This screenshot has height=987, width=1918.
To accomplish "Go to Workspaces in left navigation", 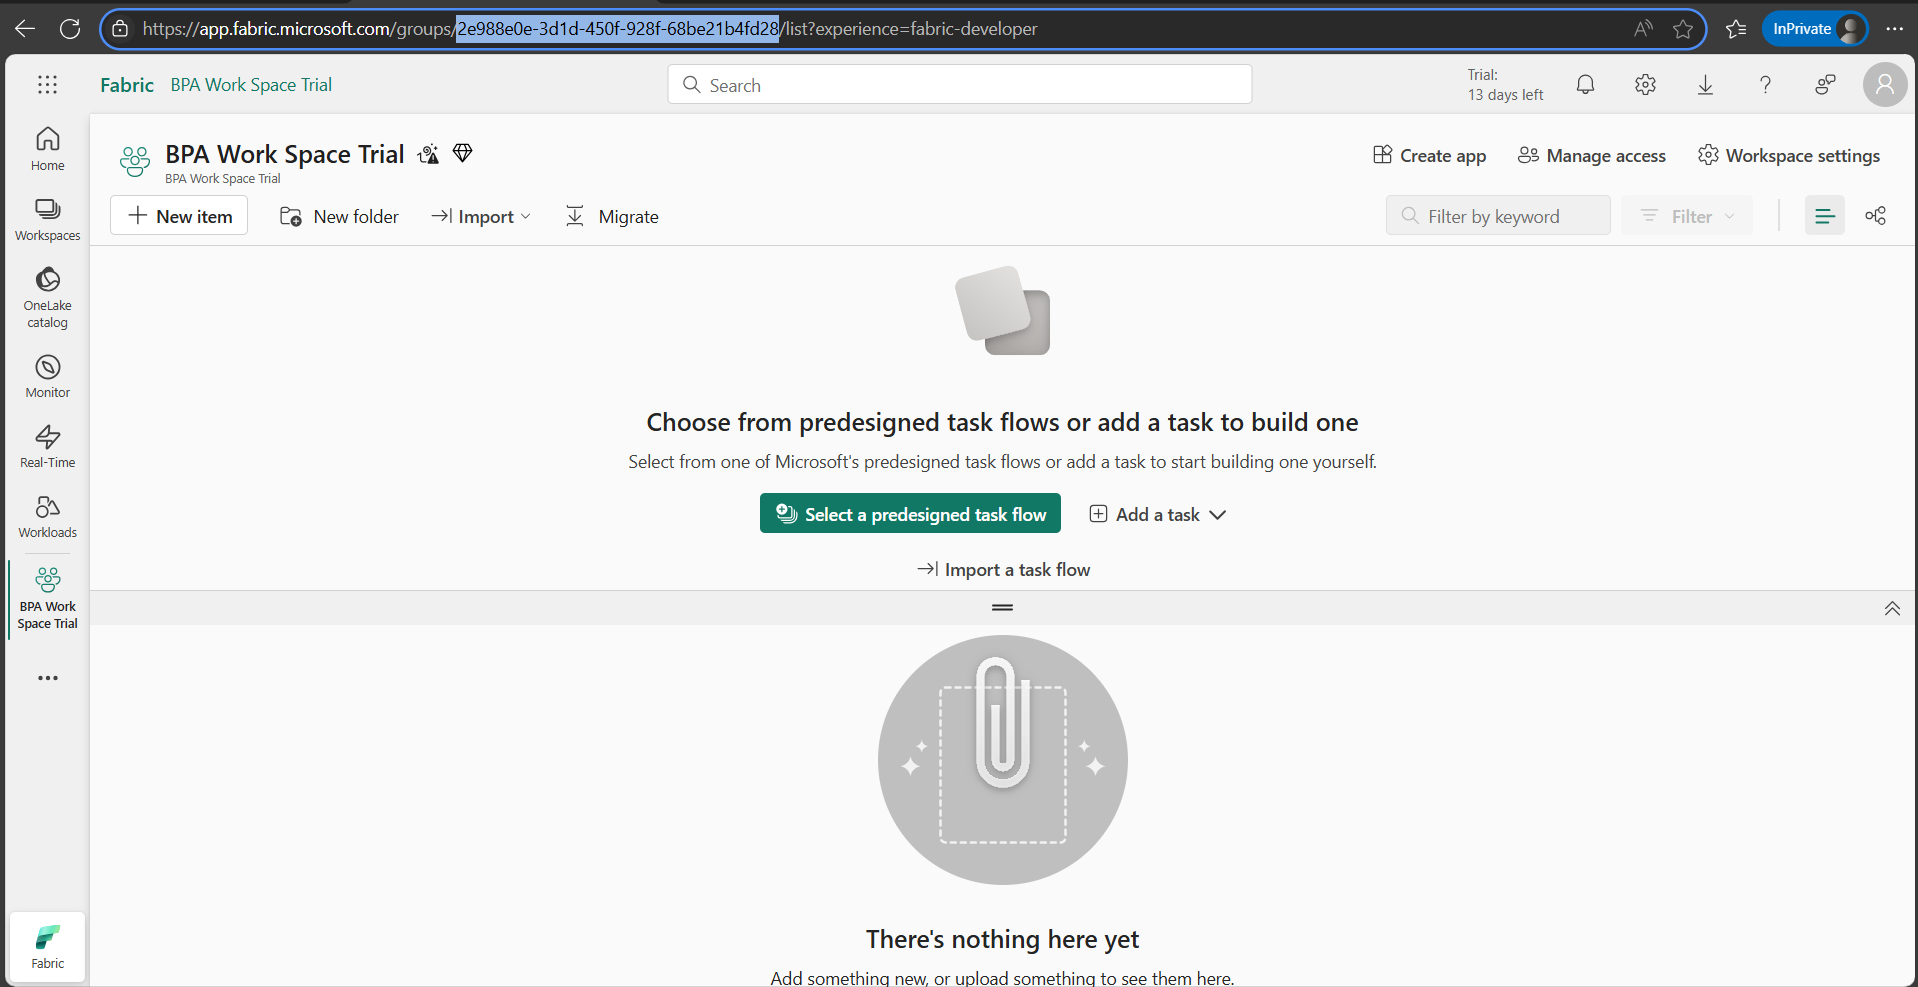I will (x=47, y=219).
